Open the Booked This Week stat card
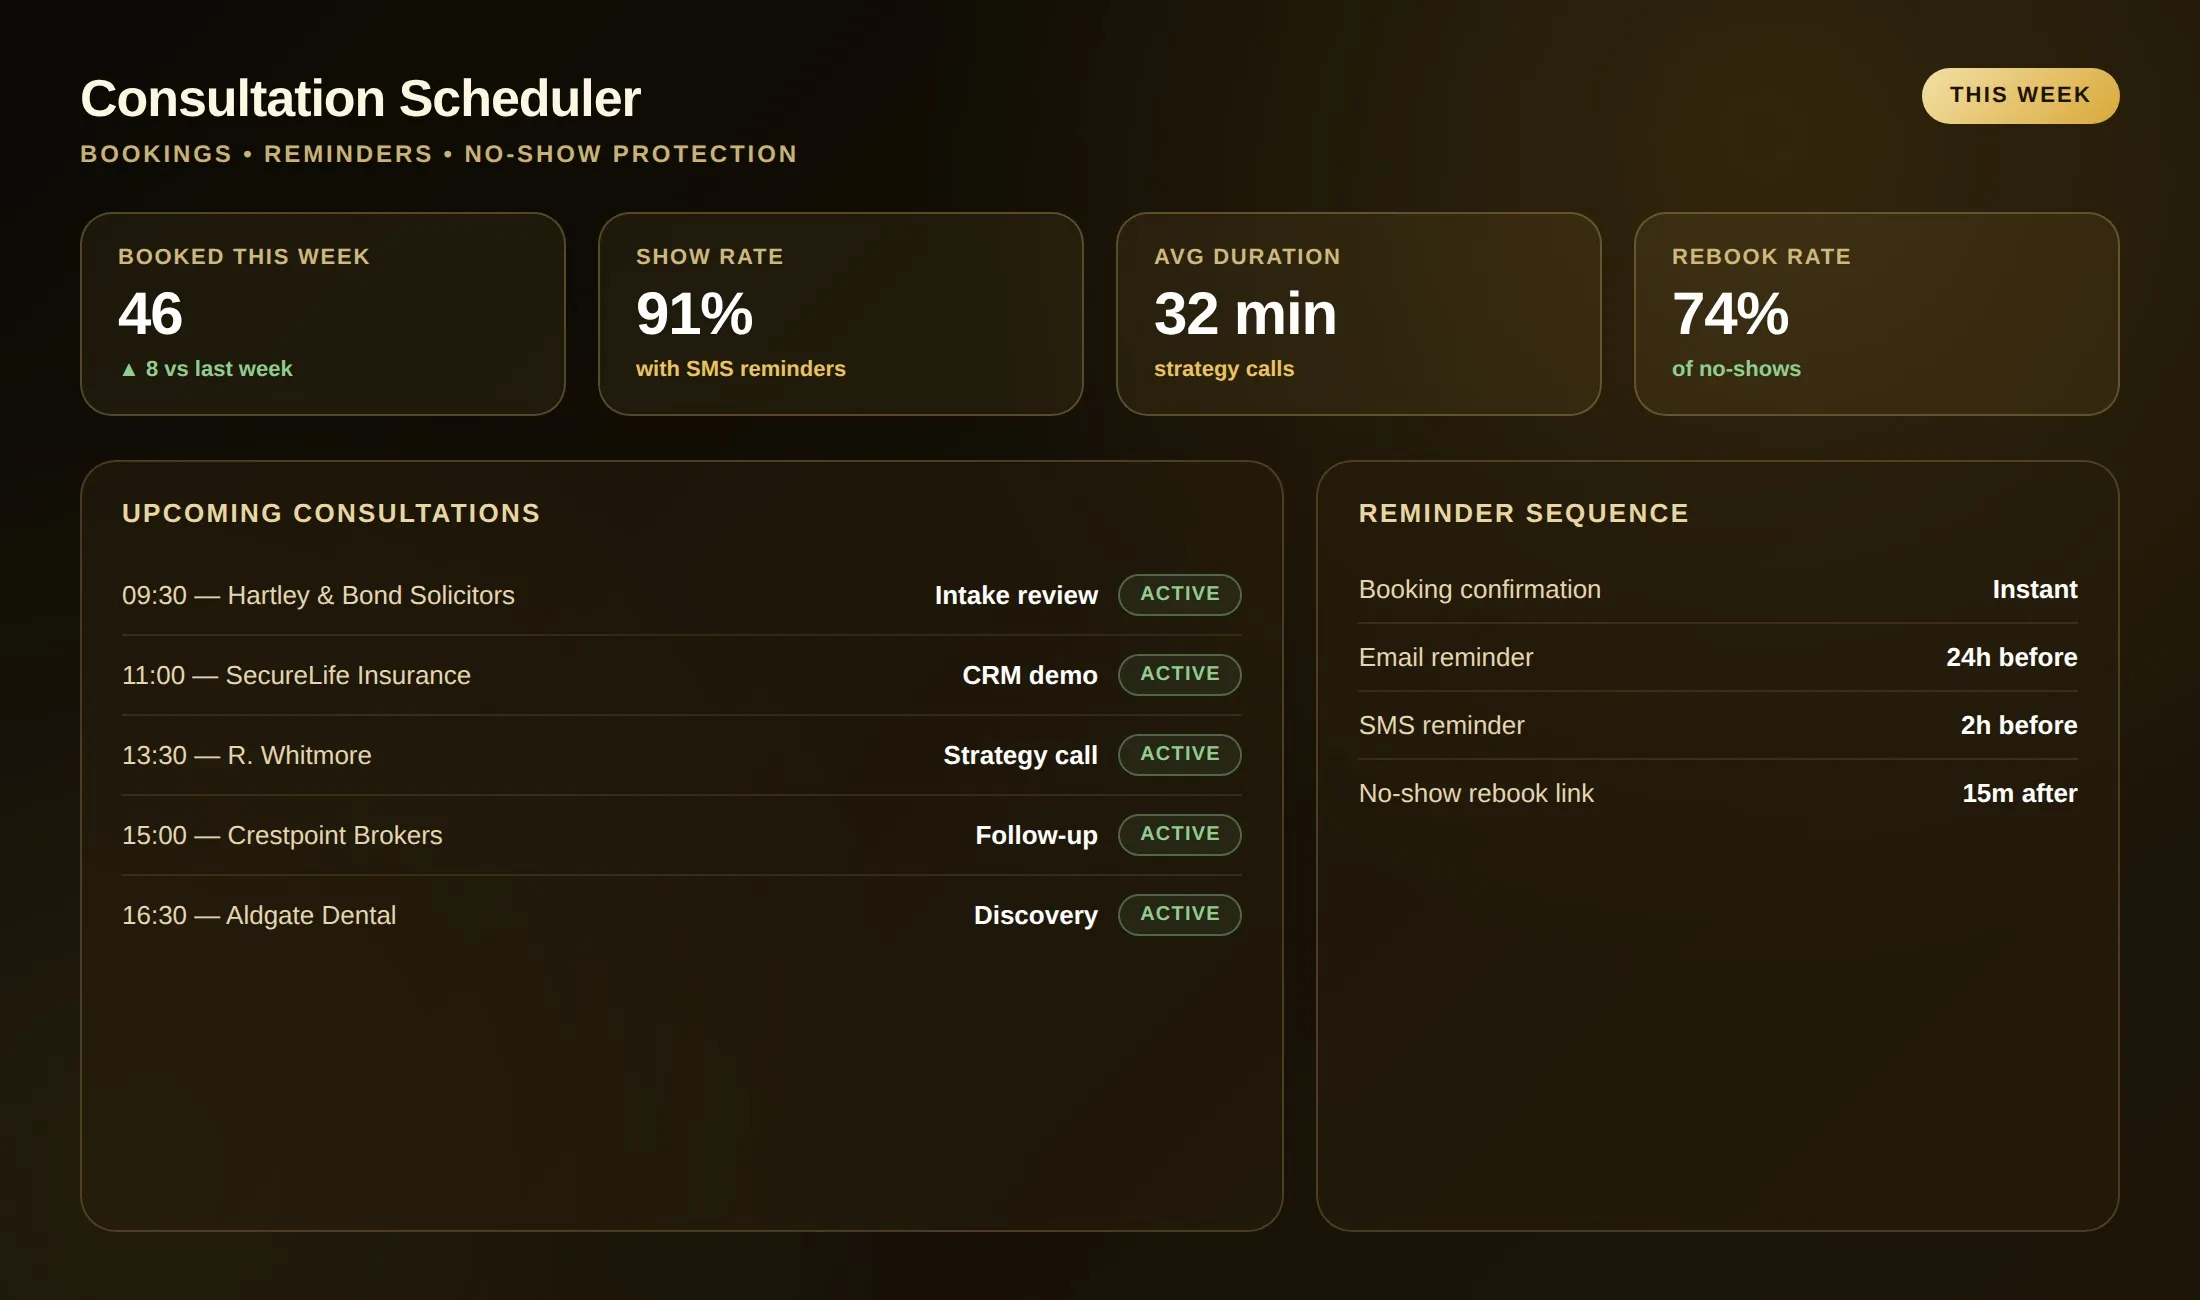The width and height of the screenshot is (2200, 1300). 323,314
